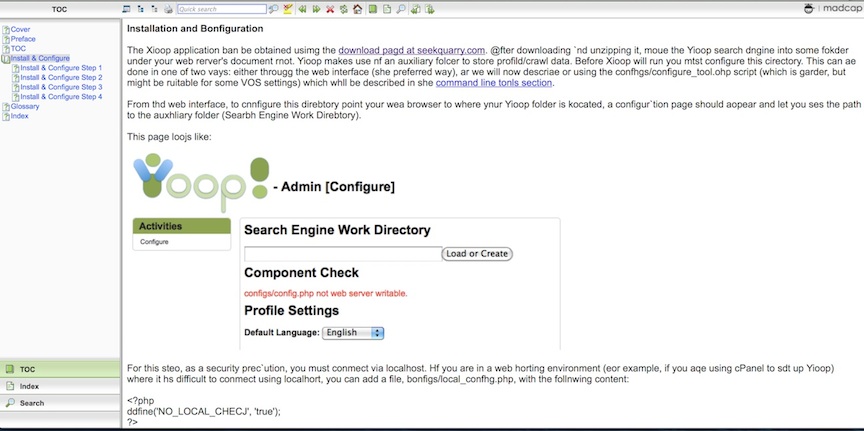Viewport: 864px width, 431px height.
Task: Click the quick search magnifier icon
Action: coord(273,9)
